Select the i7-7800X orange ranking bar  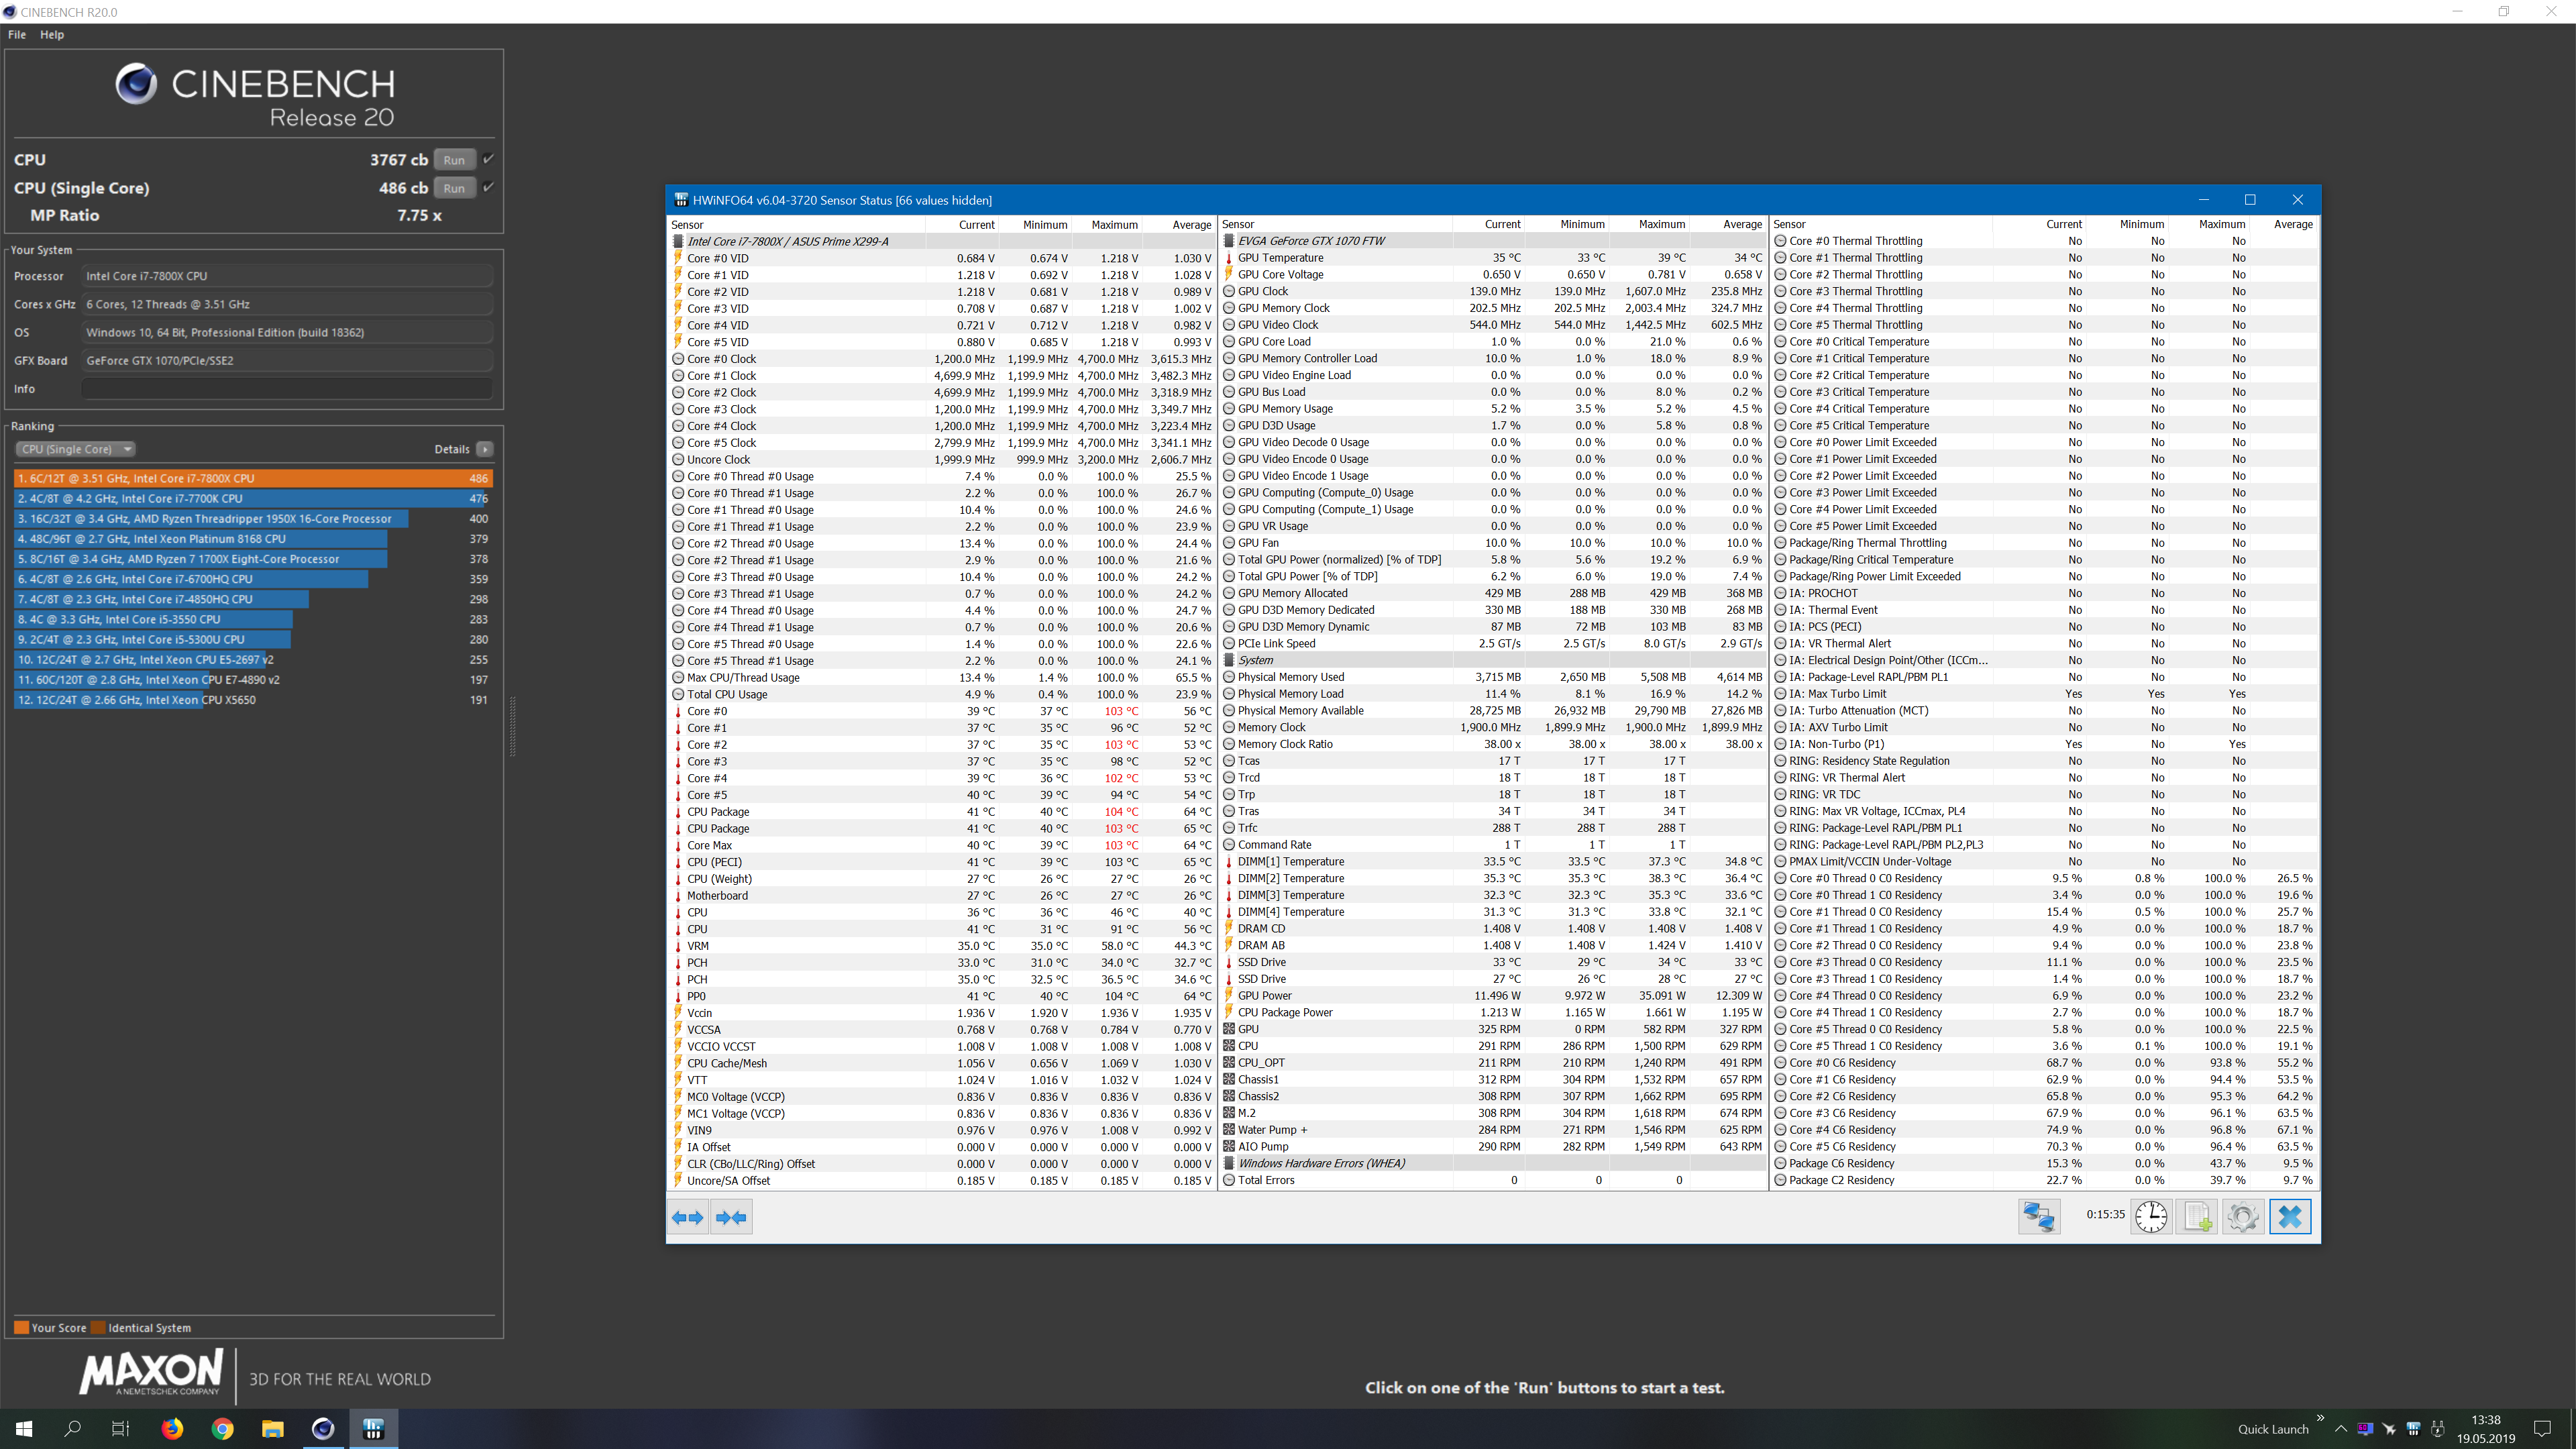[x=252, y=478]
